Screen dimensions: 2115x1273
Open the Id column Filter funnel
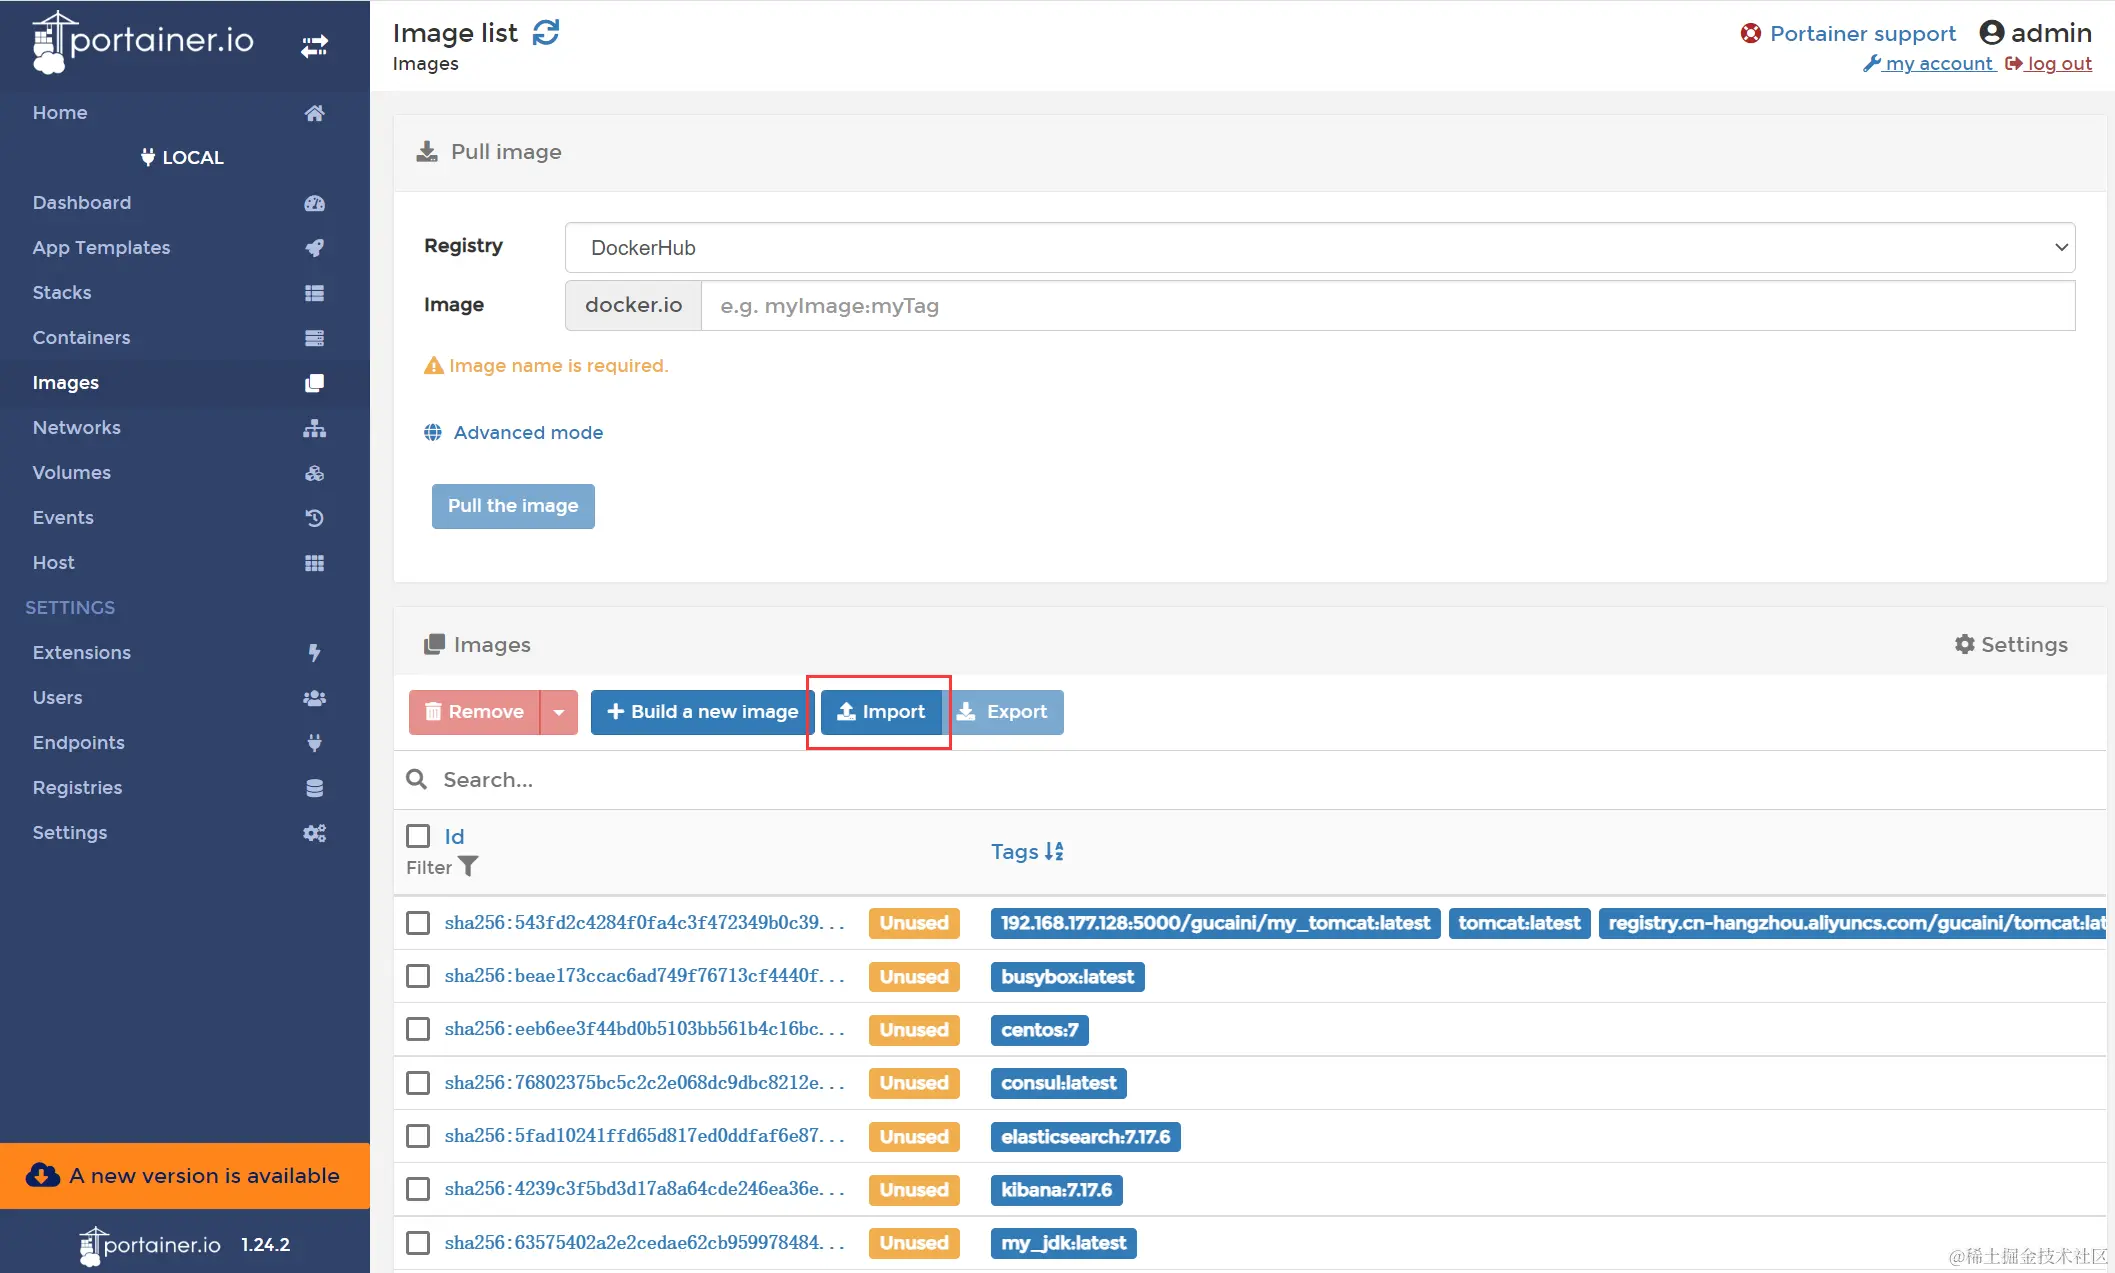468,866
